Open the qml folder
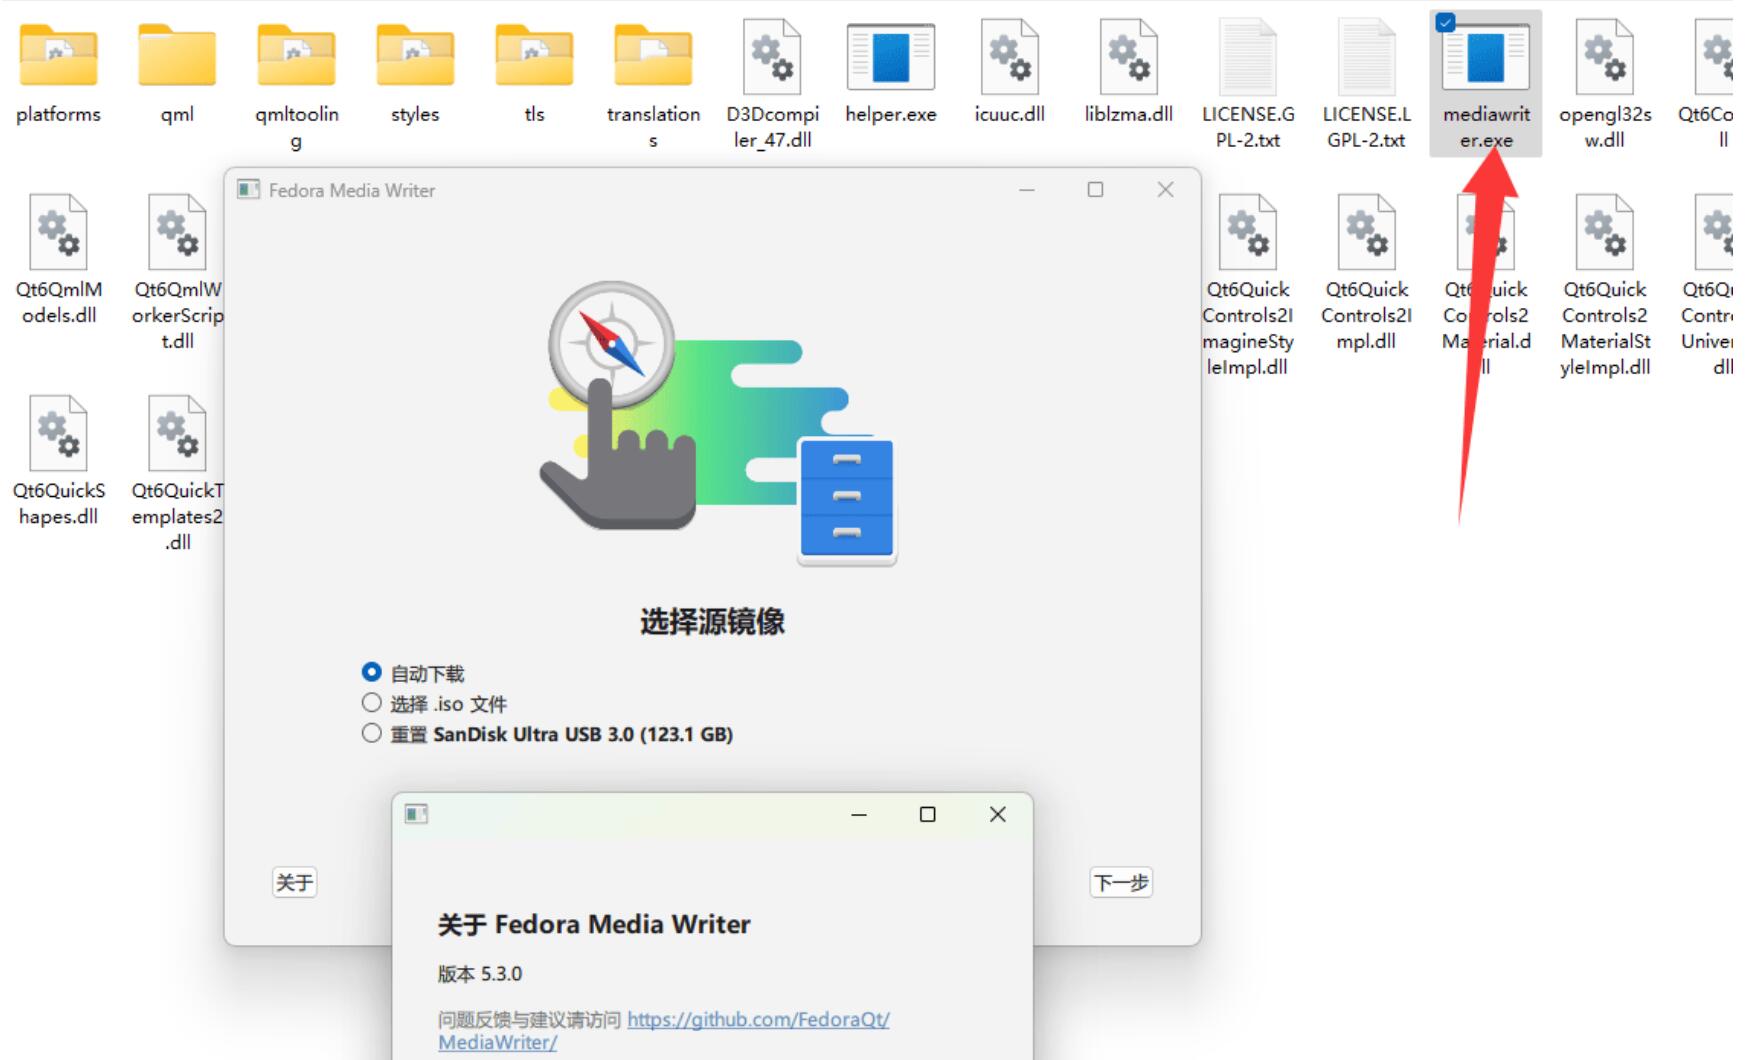Screen dimensions: 1748x1060 177,58
